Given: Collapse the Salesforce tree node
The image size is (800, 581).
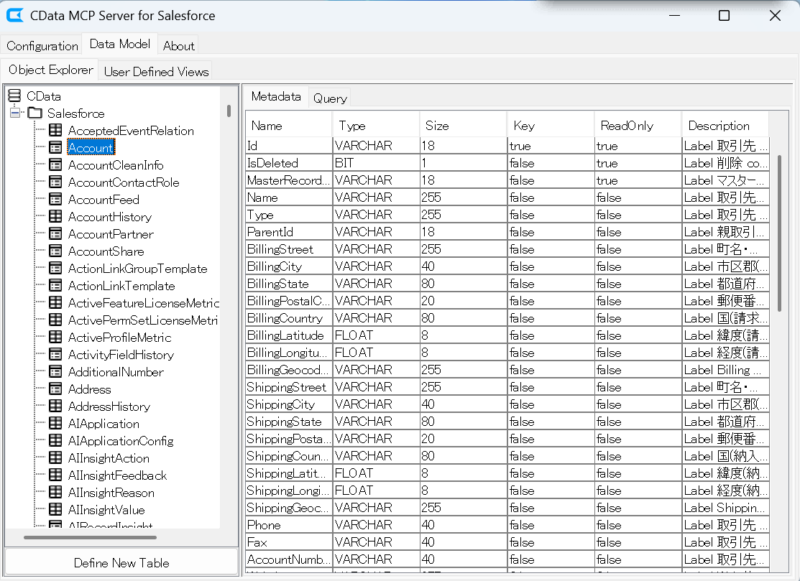Looking at the screenshot, I should 16,113.
